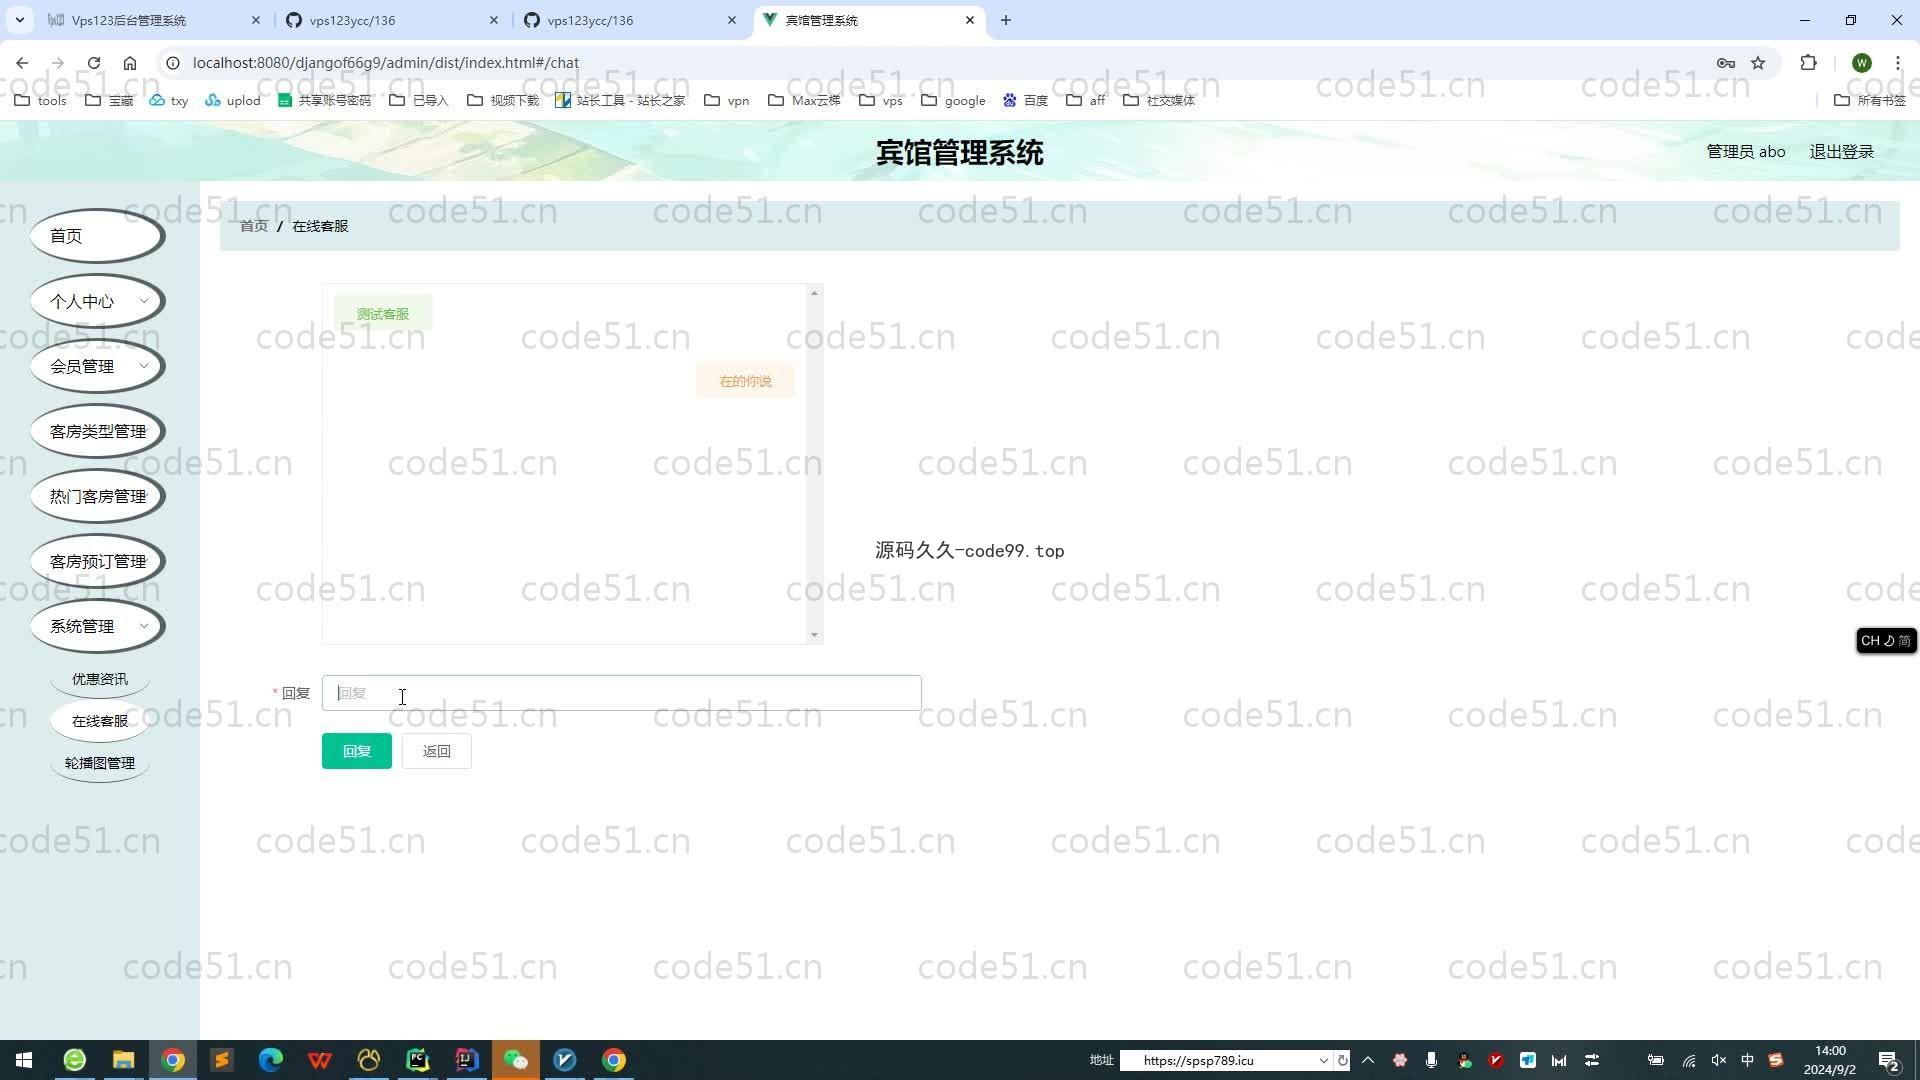
Task: Show hidden system tray icons
Action: pos(1368,1060)
